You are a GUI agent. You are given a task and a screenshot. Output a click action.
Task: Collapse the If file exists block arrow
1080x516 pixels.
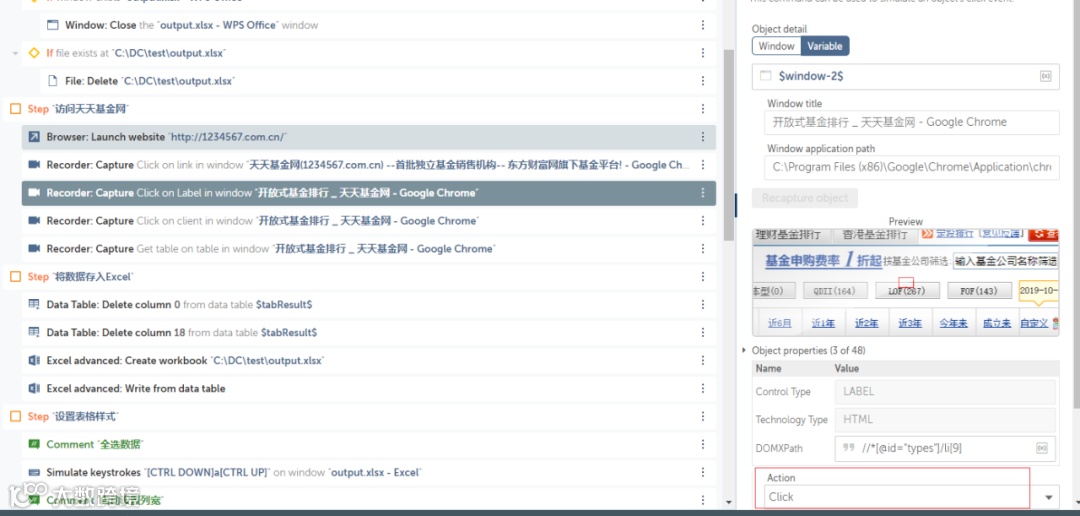[x=15, y=53]
